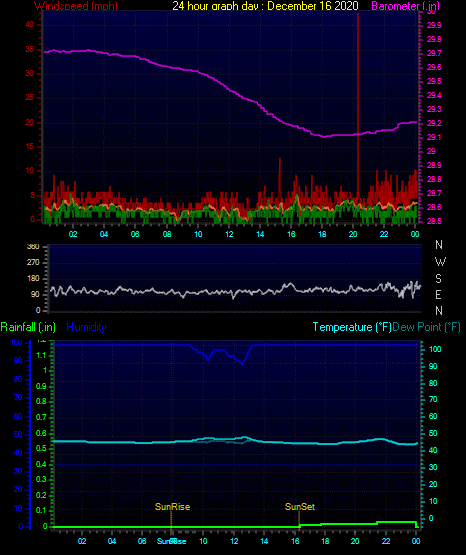Image resolution: width=466 pixels, height=555 pixels.
Task: Click the 18 hour tick on bottom graph
Action: tap(325, 541)
